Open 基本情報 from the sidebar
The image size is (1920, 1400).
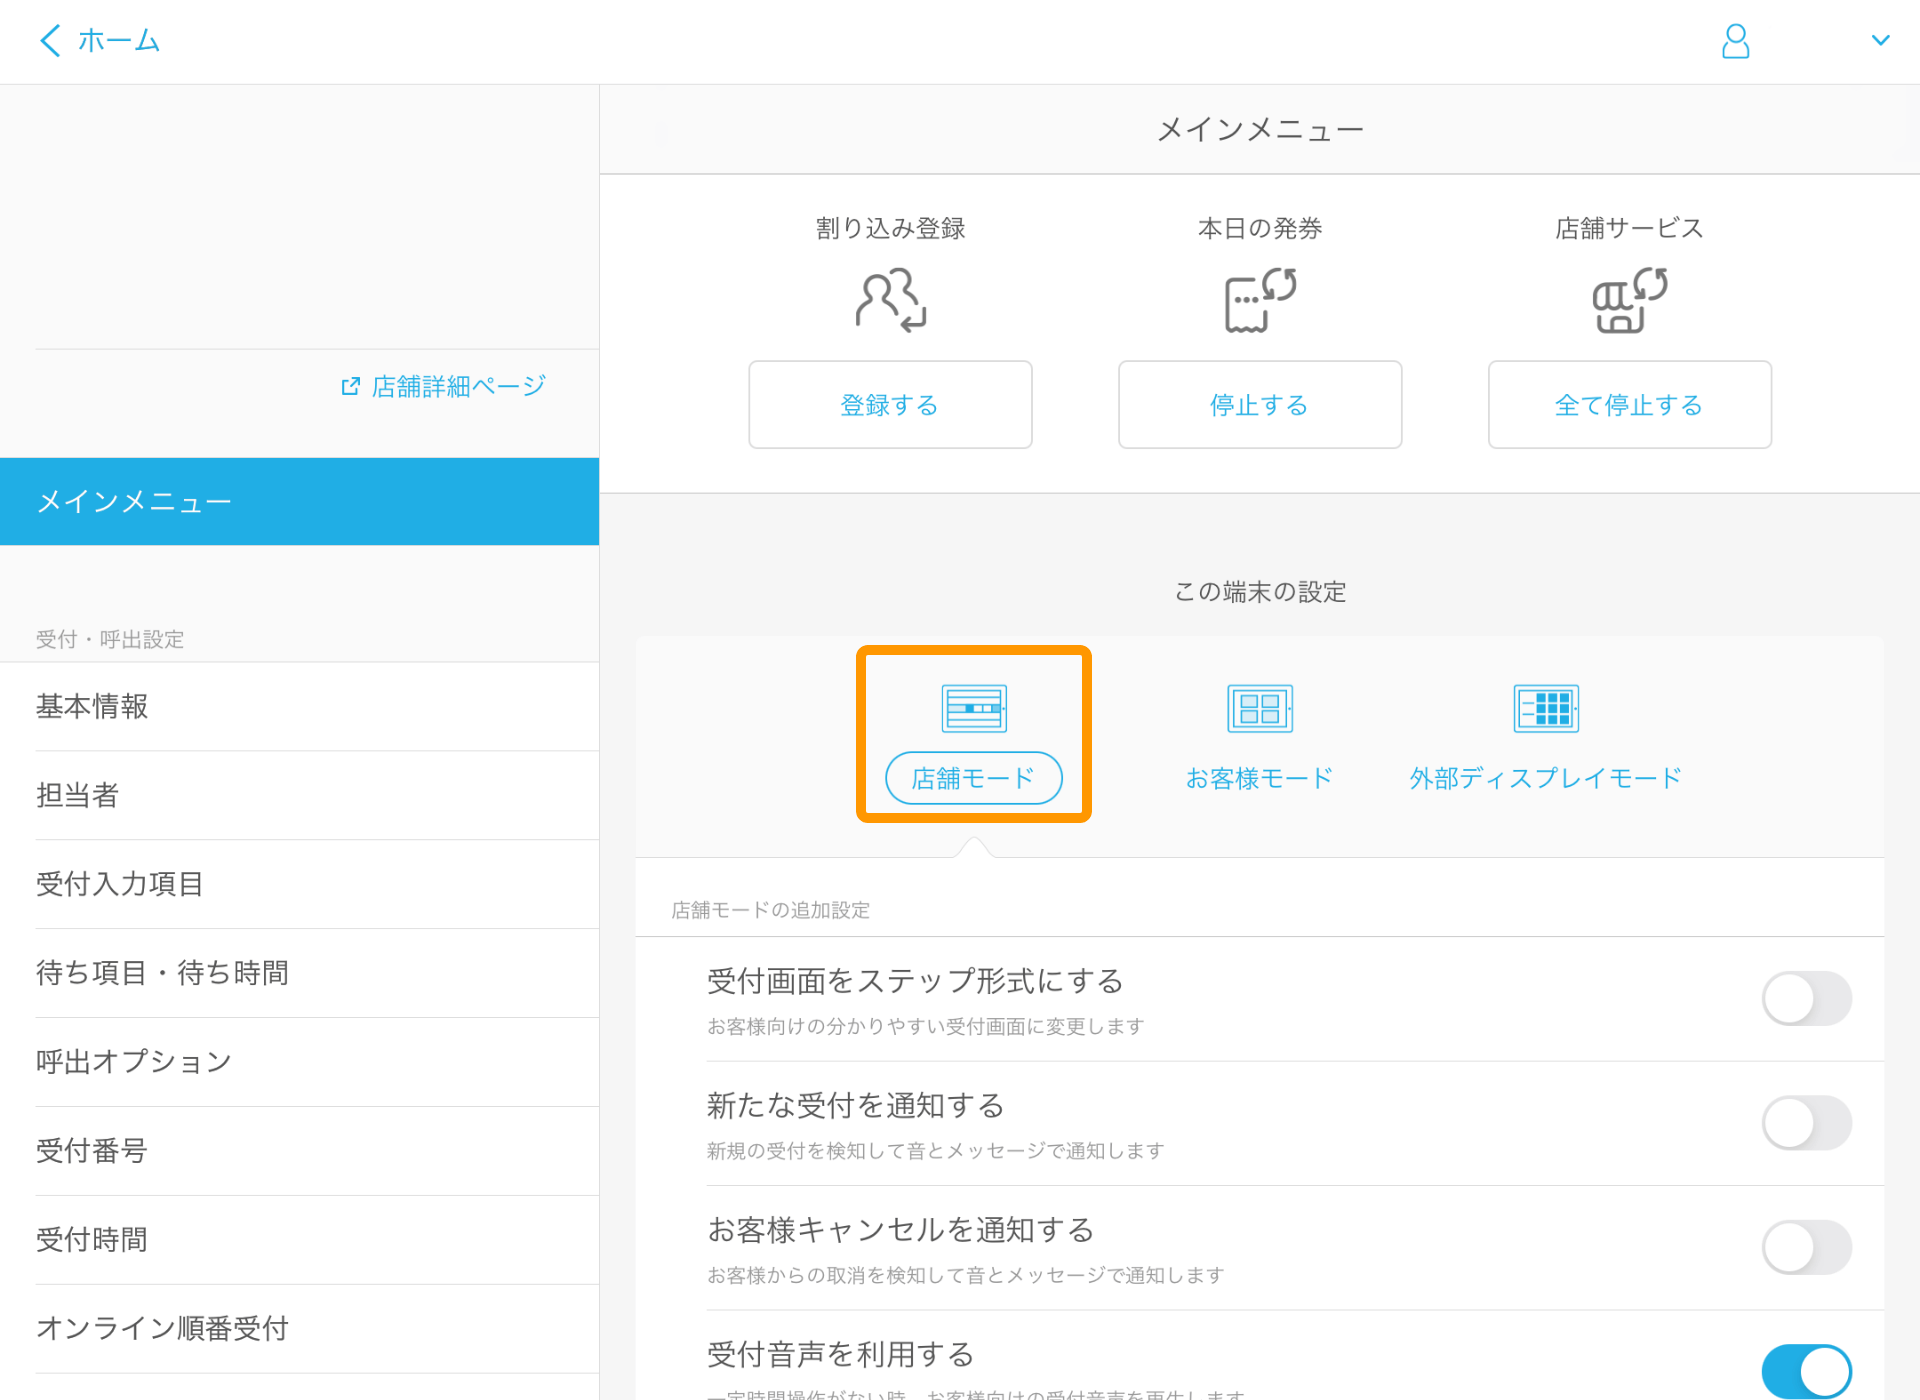(92, 707)
